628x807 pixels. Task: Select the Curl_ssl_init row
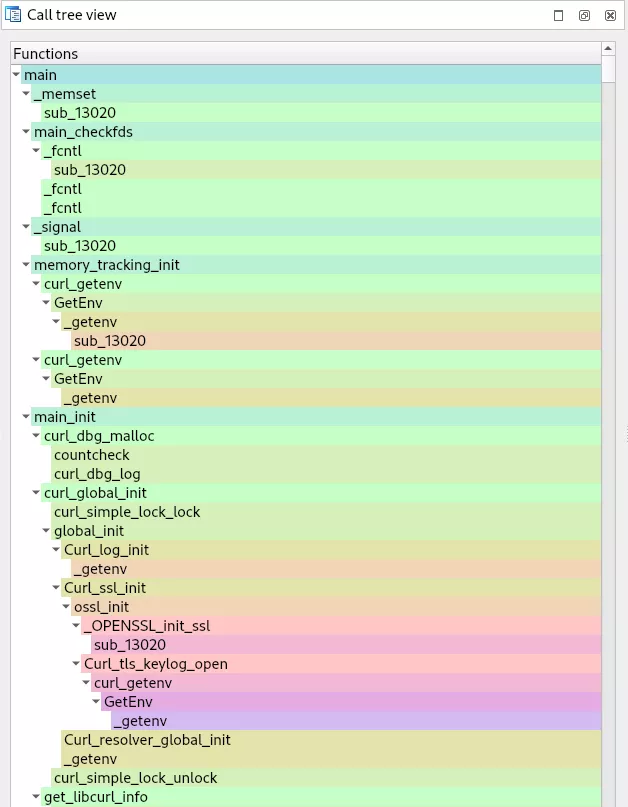click(x=331, y=588)
